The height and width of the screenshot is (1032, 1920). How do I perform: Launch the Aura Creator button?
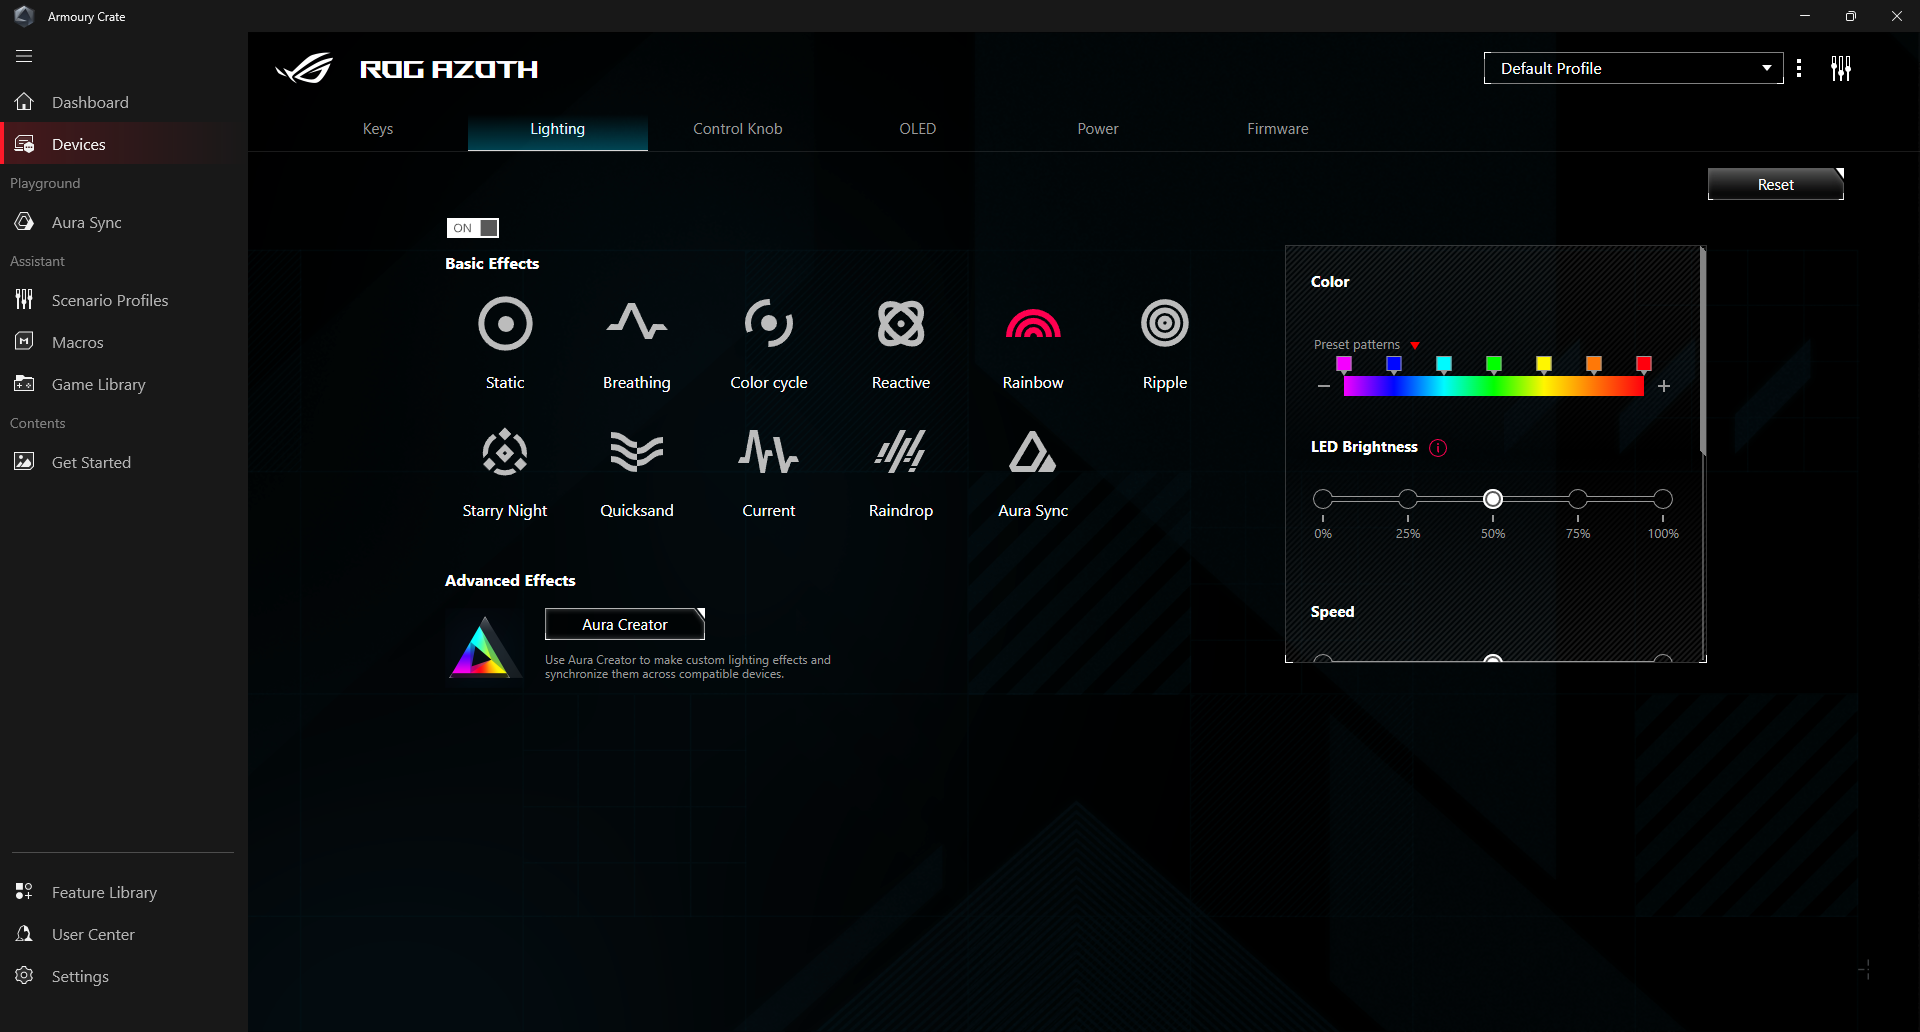pyautogui.click(x=625, y=624)
